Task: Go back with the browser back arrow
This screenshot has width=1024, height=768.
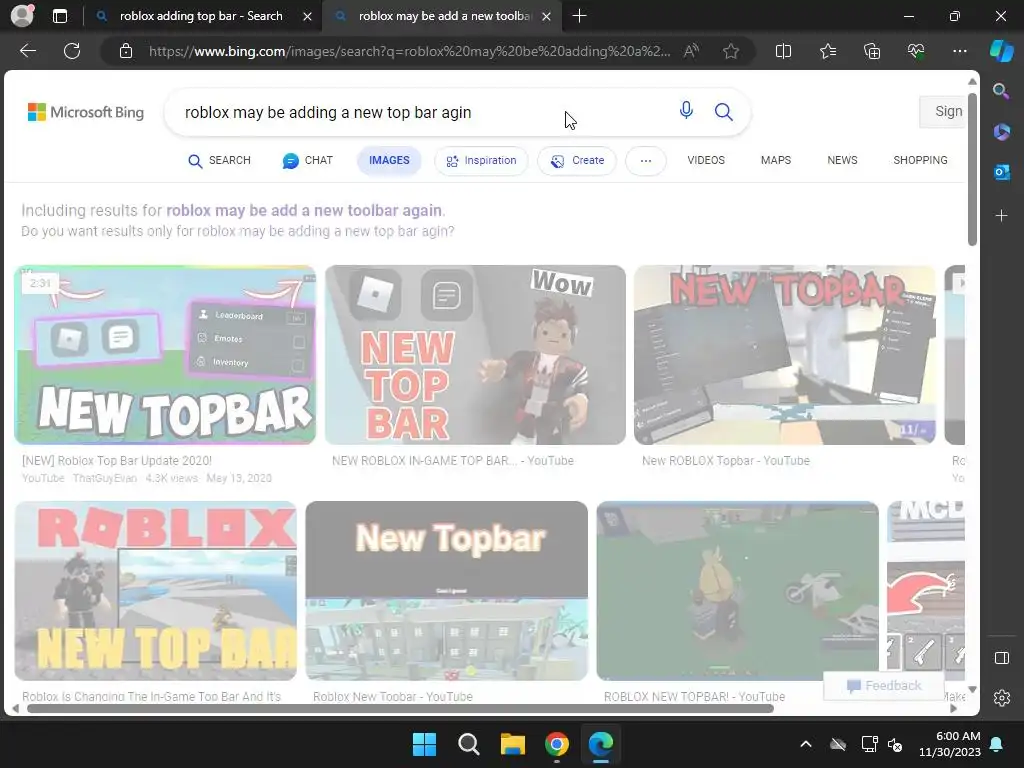Action: (28, 51)
